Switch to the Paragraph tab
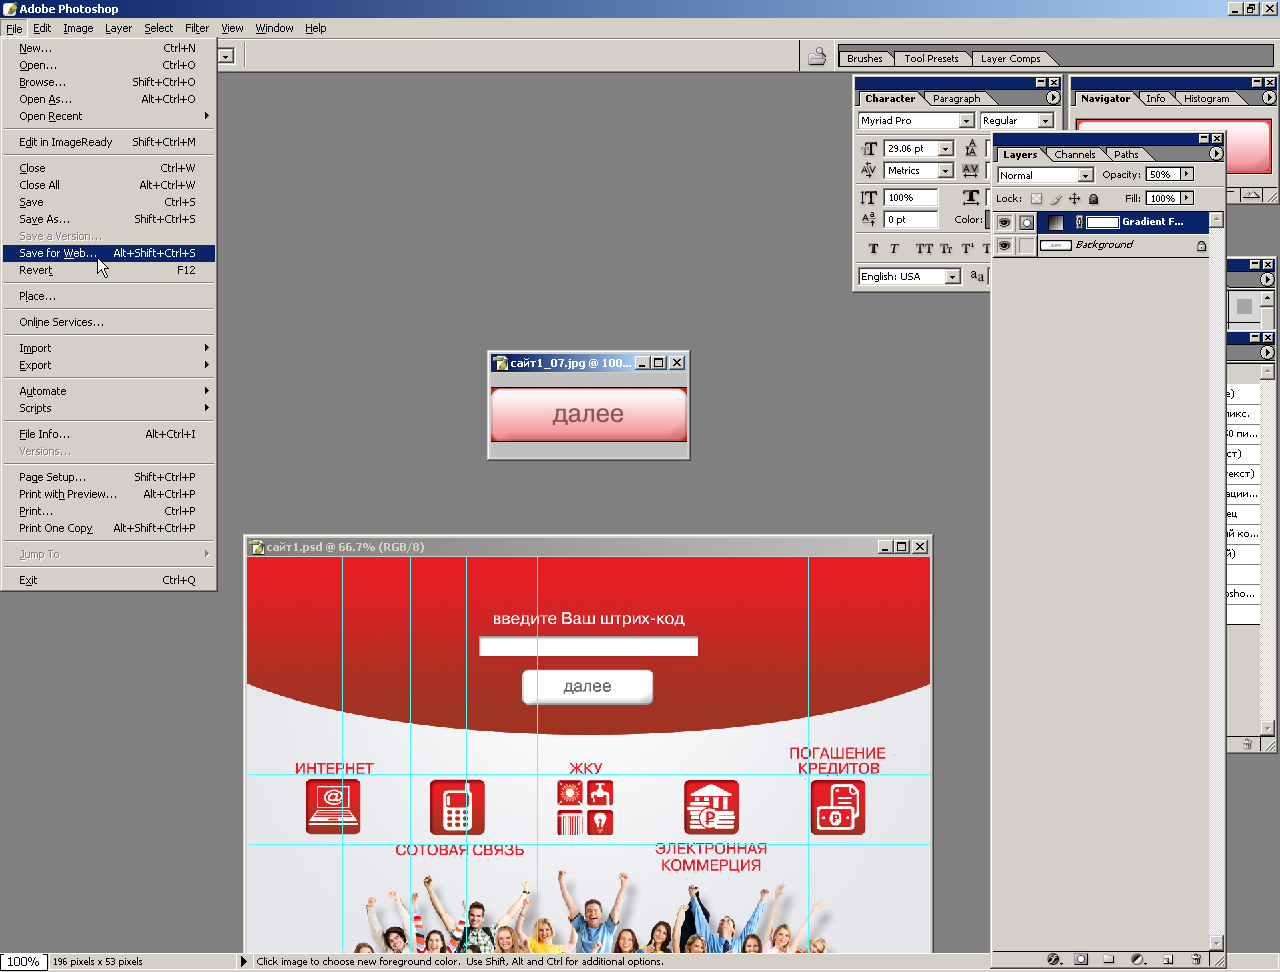Screen dimensions: 1280x972 (957, 99)
